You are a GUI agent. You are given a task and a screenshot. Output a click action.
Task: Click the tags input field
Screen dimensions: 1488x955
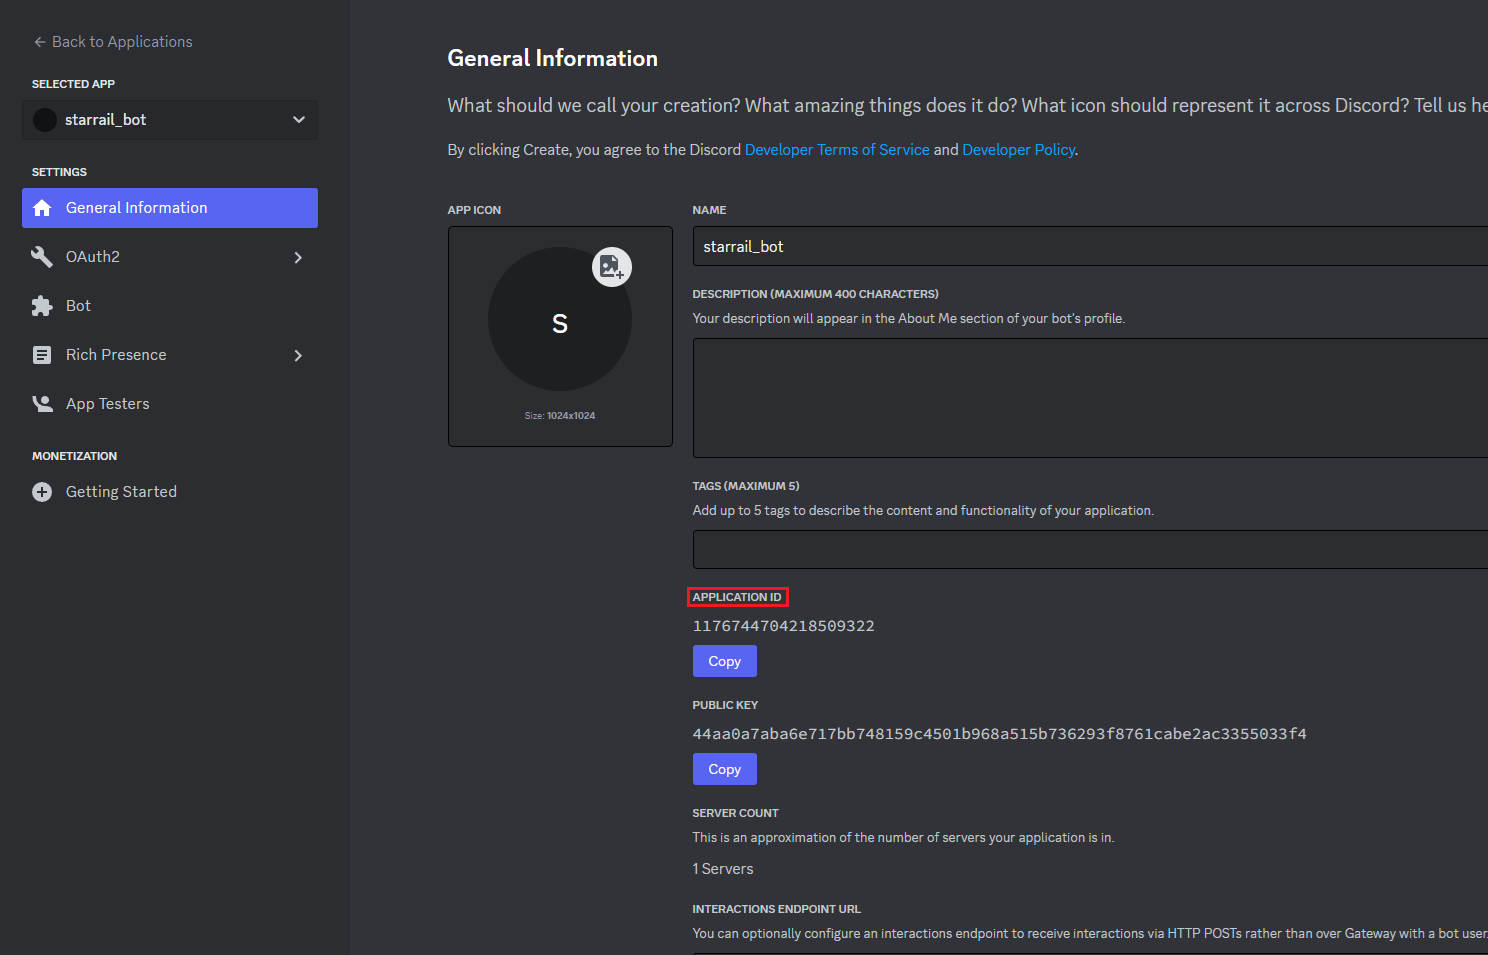pyautogui.click(x=1090, y=549)
